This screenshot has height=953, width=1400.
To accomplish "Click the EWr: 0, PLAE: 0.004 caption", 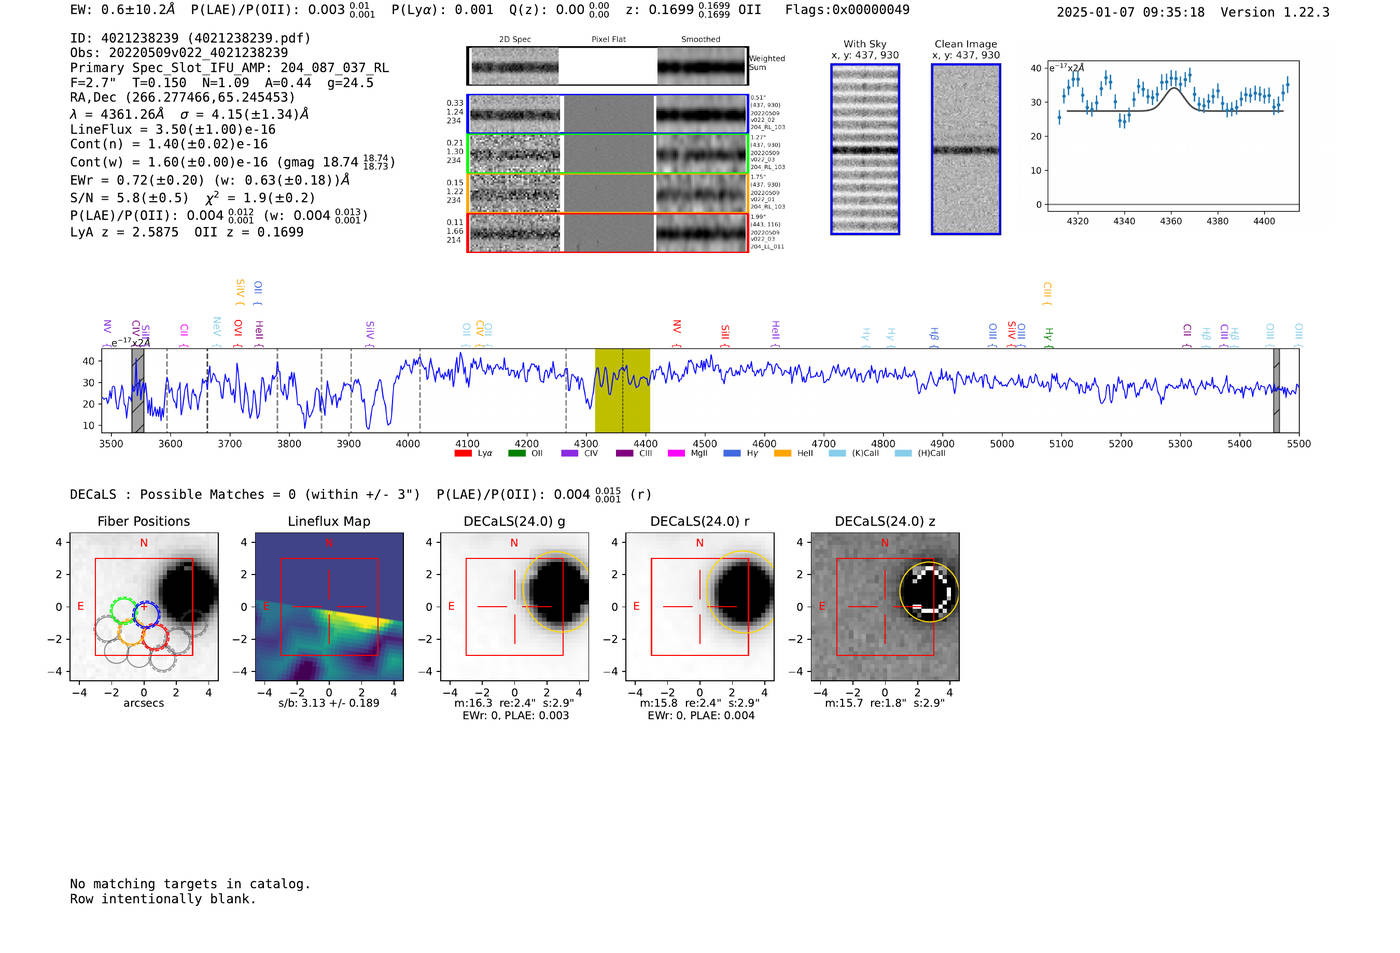I will (700, 716).
